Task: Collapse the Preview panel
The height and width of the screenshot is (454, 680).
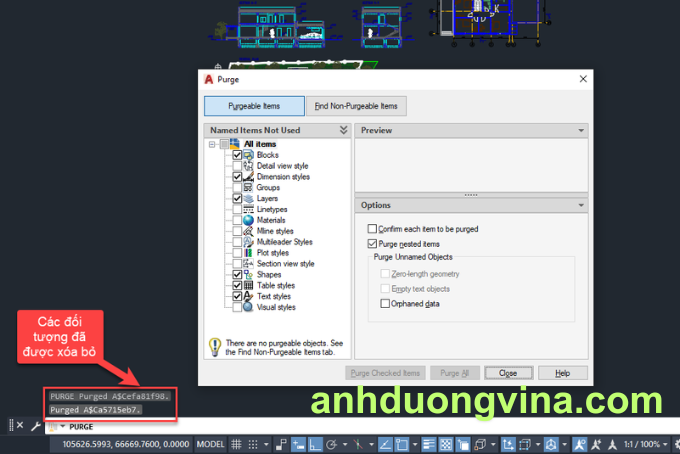Action: (581, 130)
